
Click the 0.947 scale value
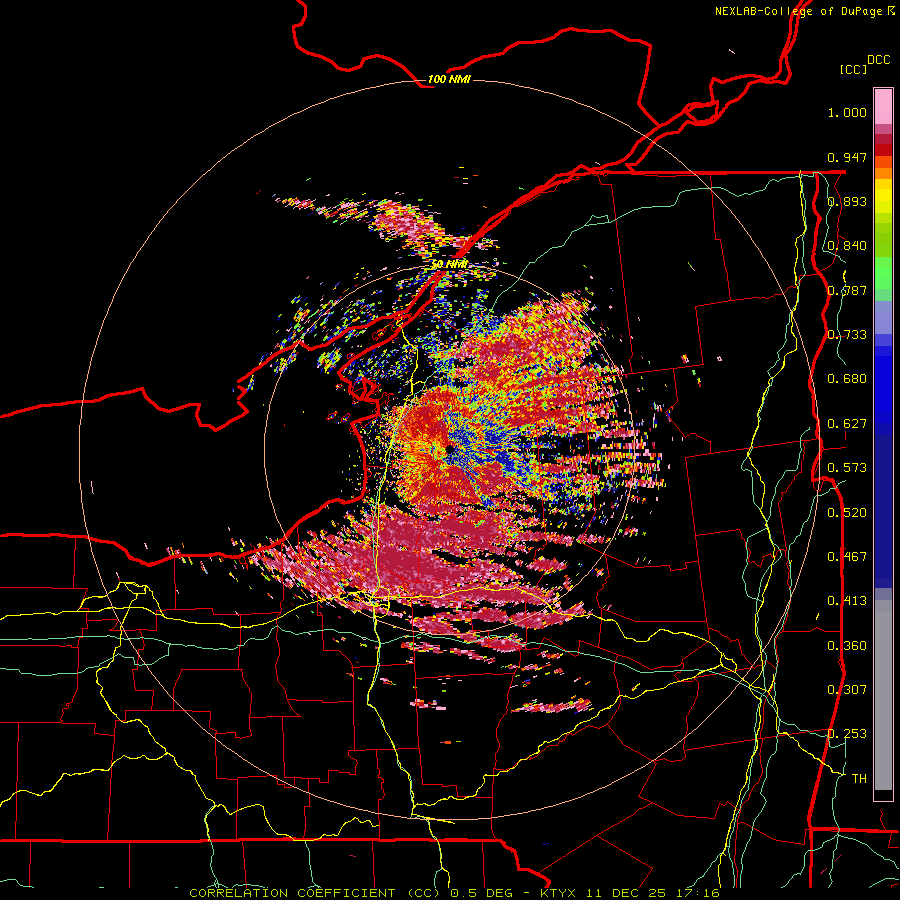847,157
